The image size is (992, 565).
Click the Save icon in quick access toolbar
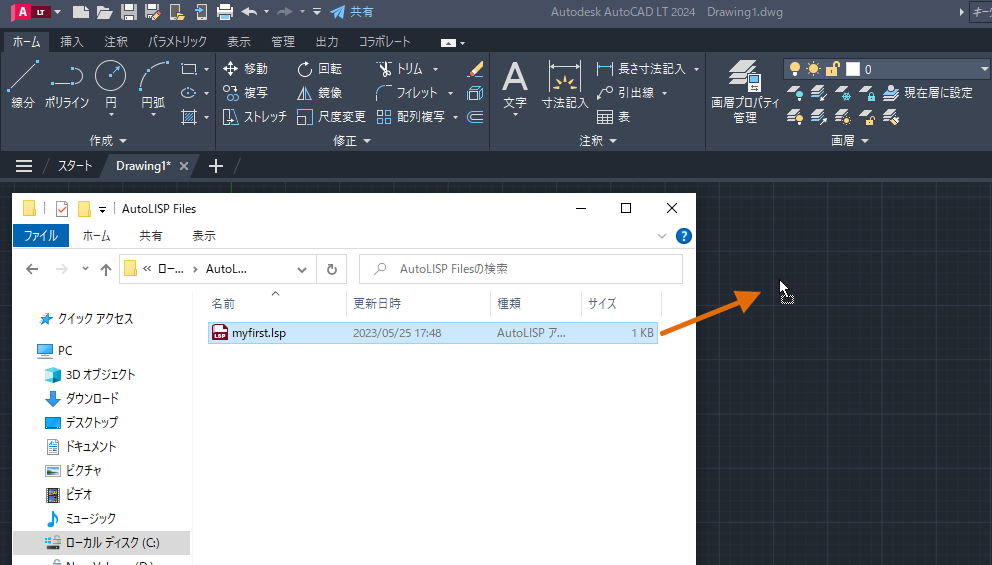(x=128, y=11)
